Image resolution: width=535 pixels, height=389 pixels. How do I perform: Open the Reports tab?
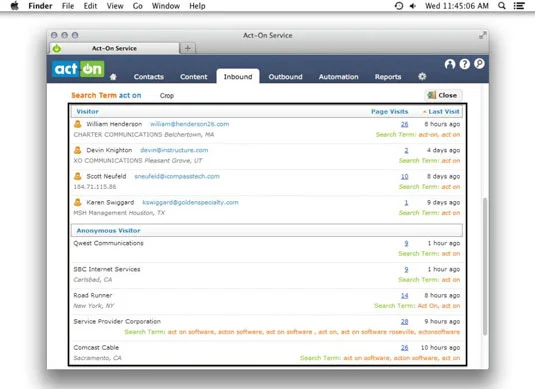[x=388, y=77]
